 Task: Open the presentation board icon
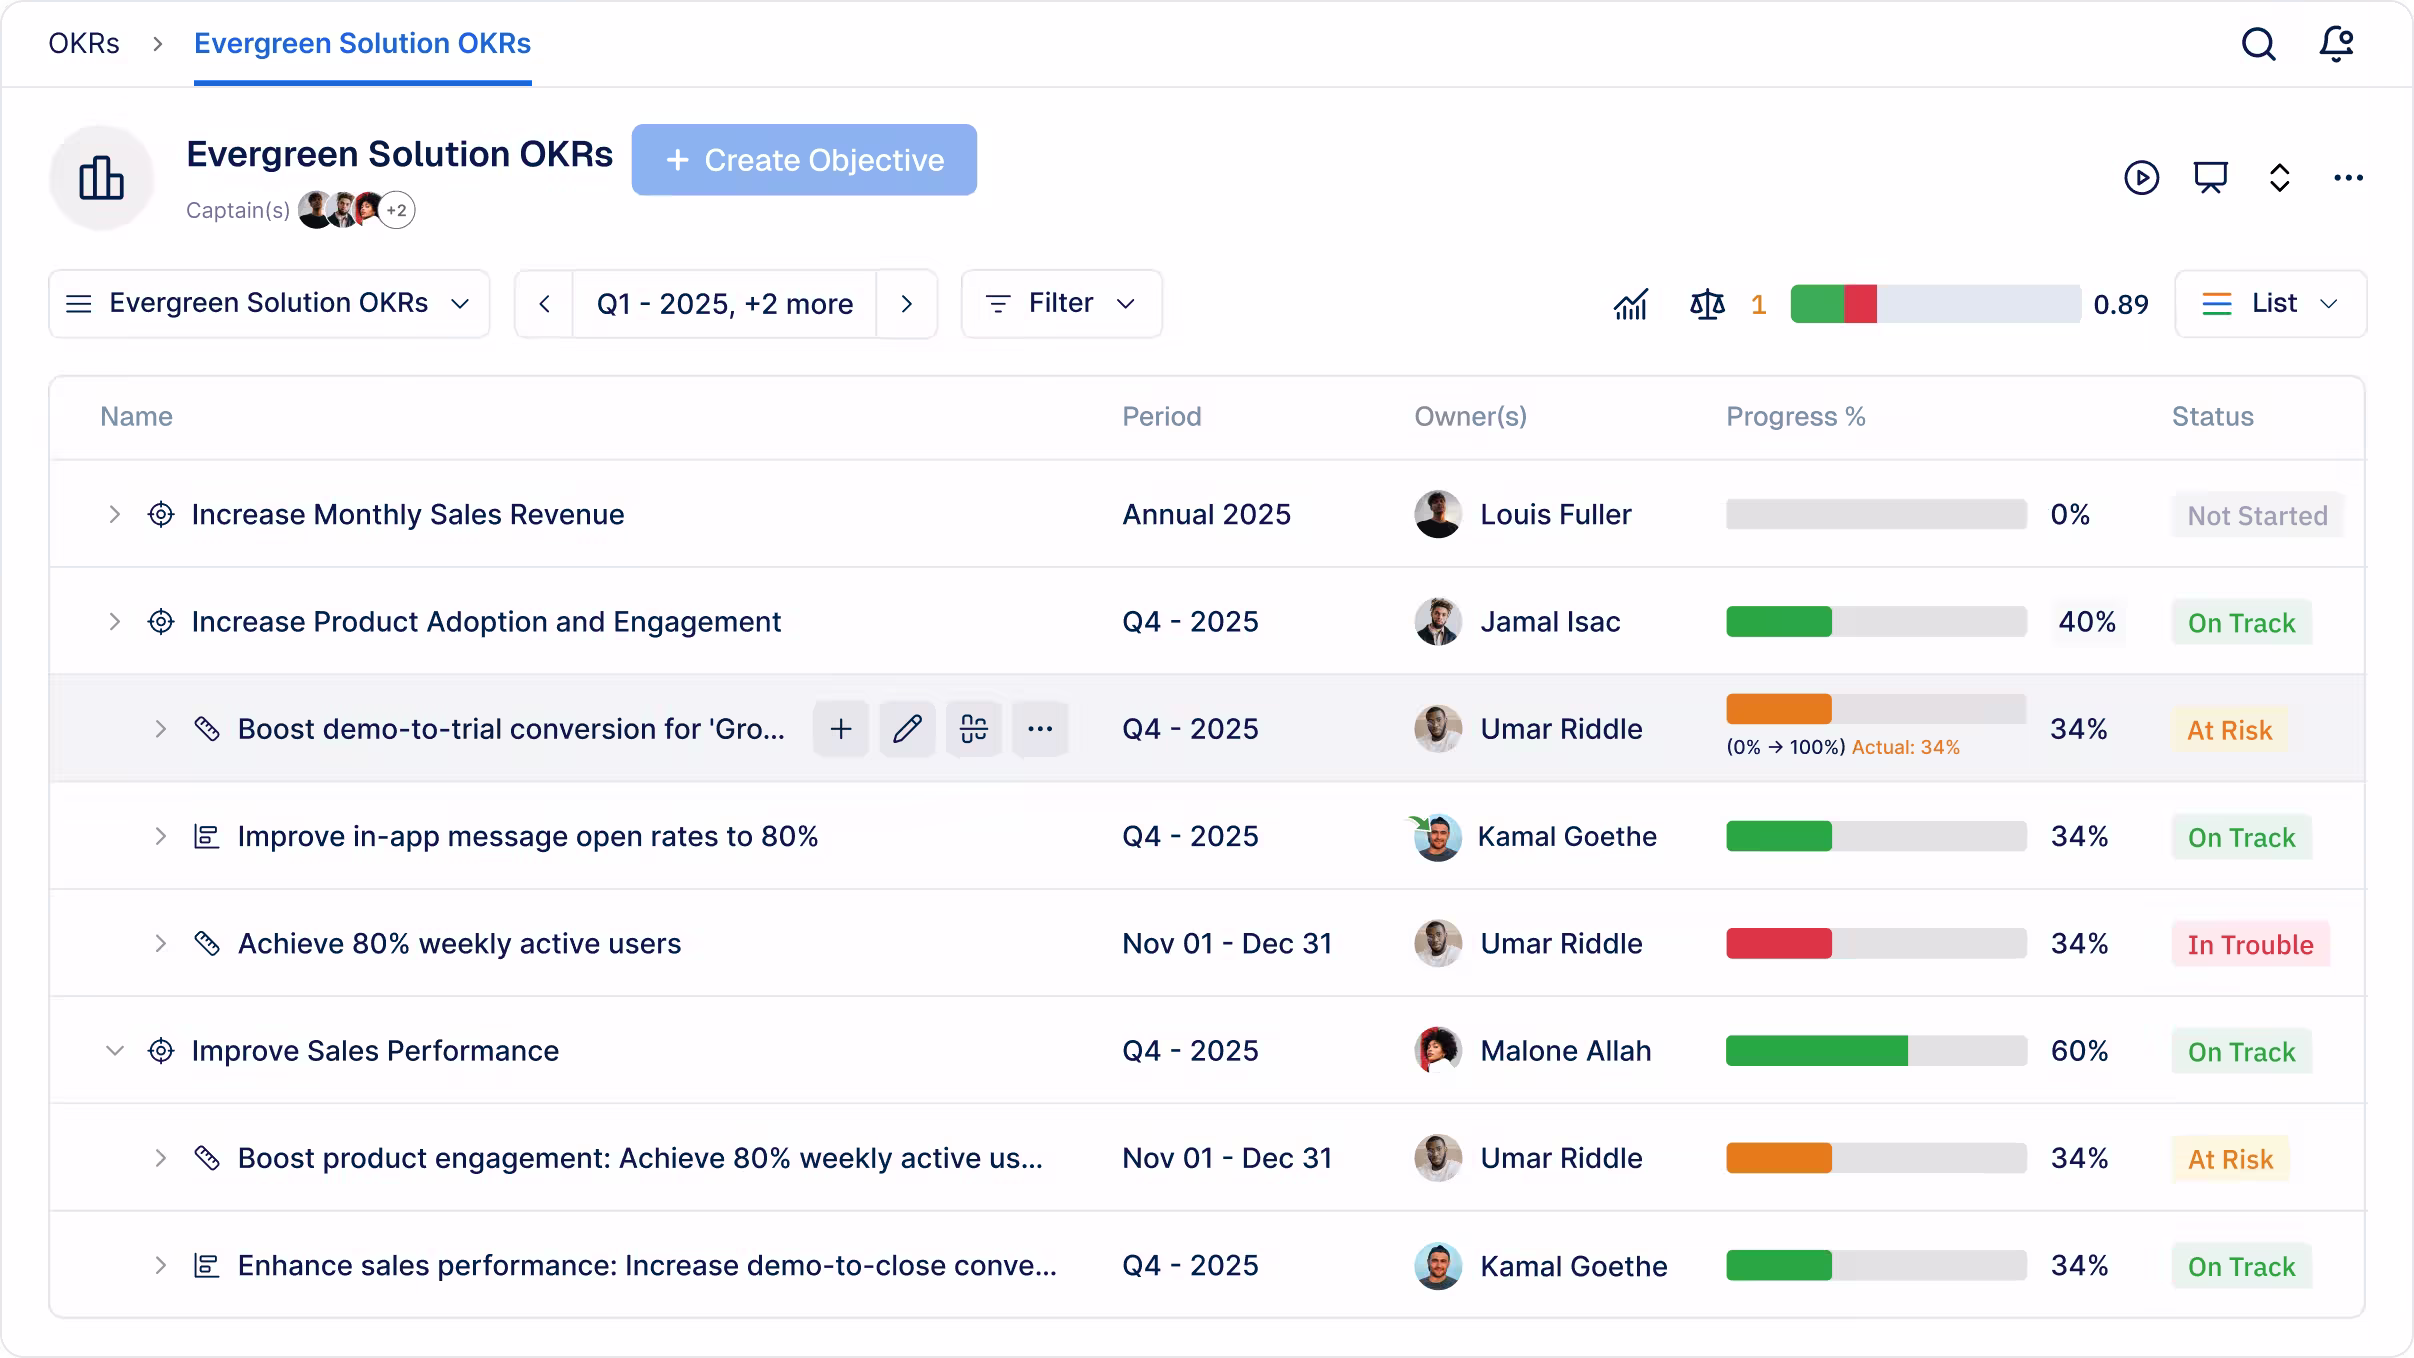(x=2210, y=178)
